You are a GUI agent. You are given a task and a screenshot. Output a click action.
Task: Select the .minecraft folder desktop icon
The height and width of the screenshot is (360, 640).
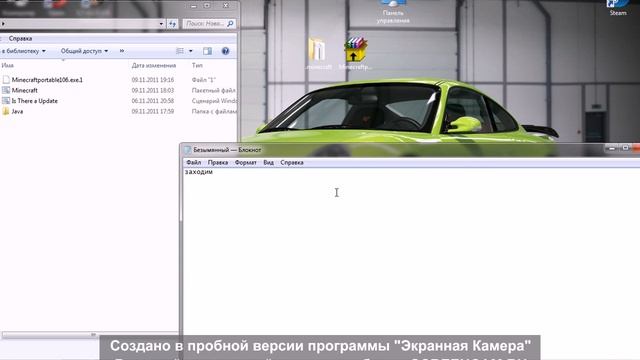317,53
